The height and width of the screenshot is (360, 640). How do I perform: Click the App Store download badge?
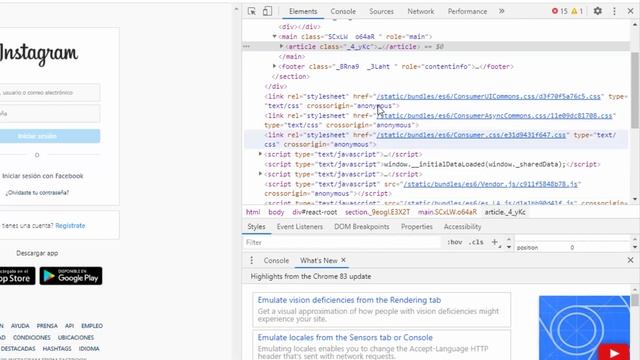coord(18,276)
